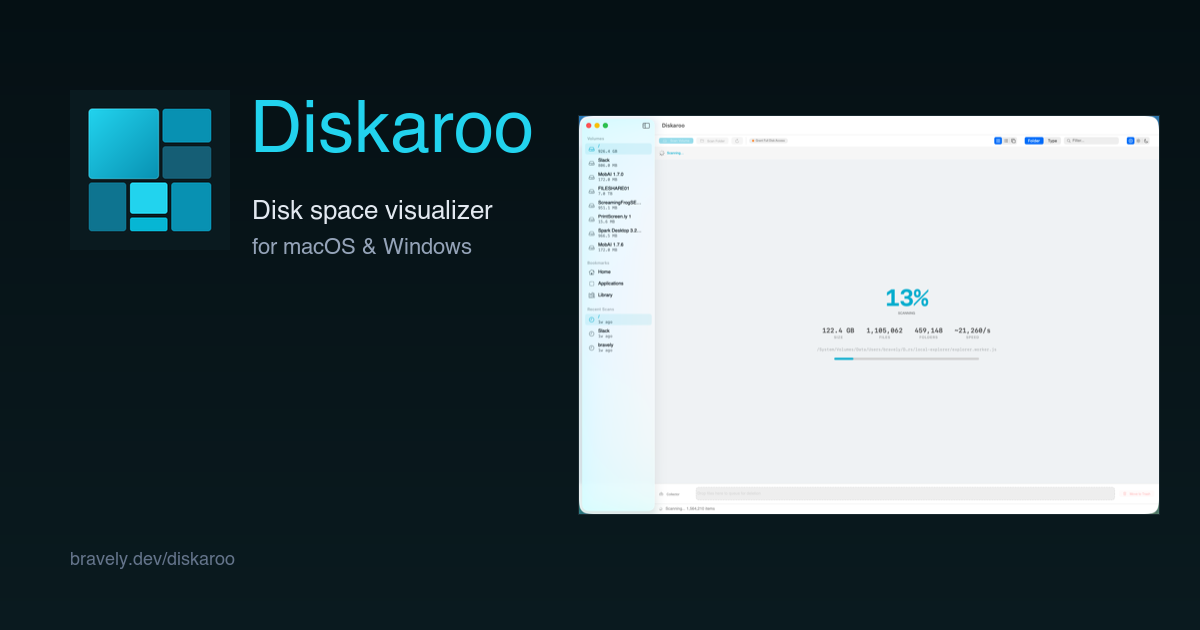Select the Folder grouping tab

click(1034, 141)
